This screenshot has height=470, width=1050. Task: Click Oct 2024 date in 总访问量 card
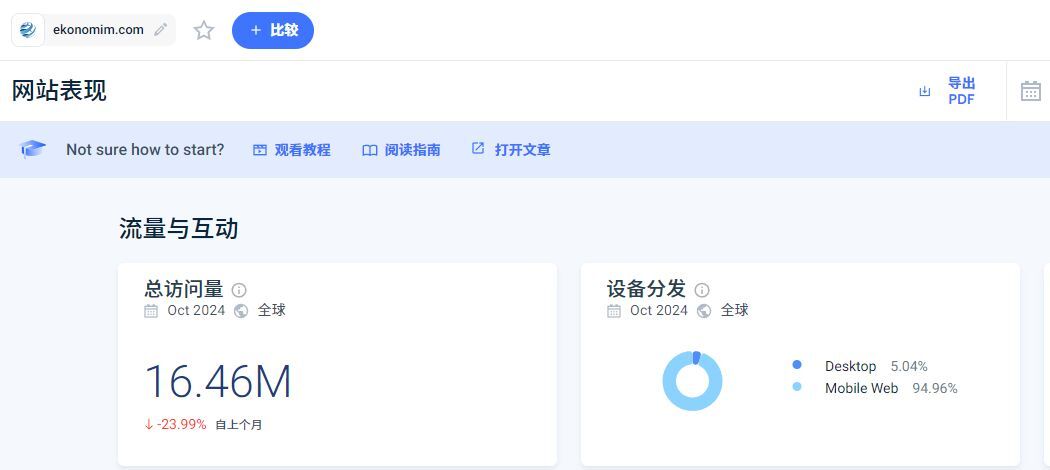coord(196,310)
